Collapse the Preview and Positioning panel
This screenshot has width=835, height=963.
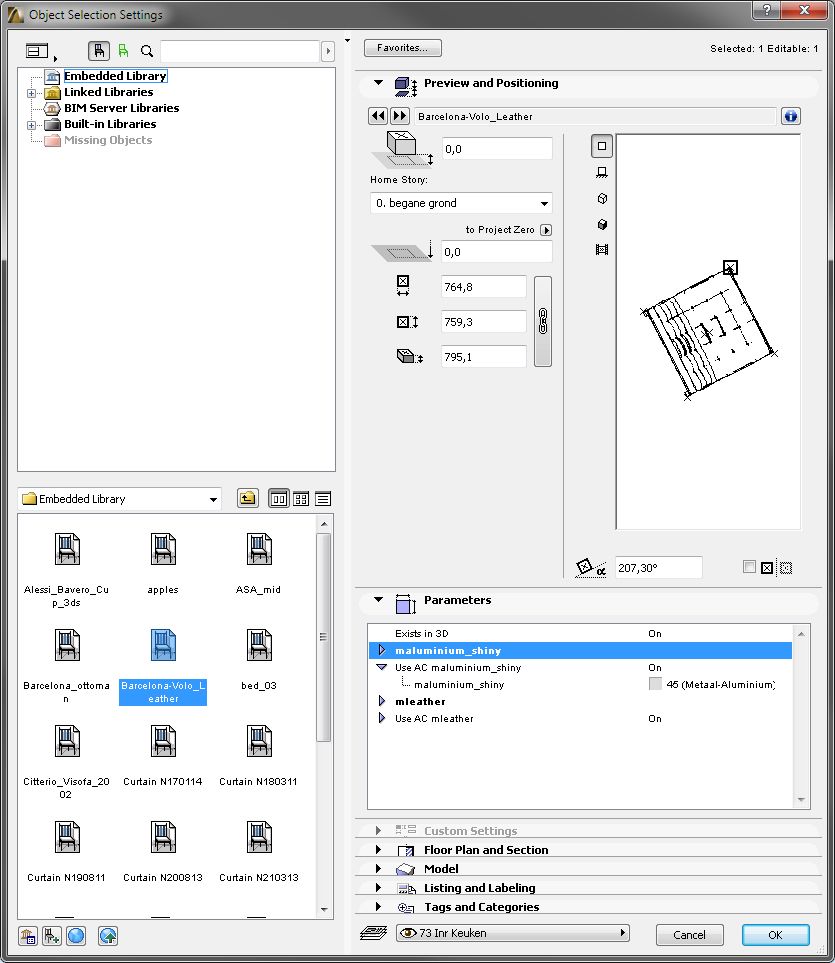pos(378,82)
